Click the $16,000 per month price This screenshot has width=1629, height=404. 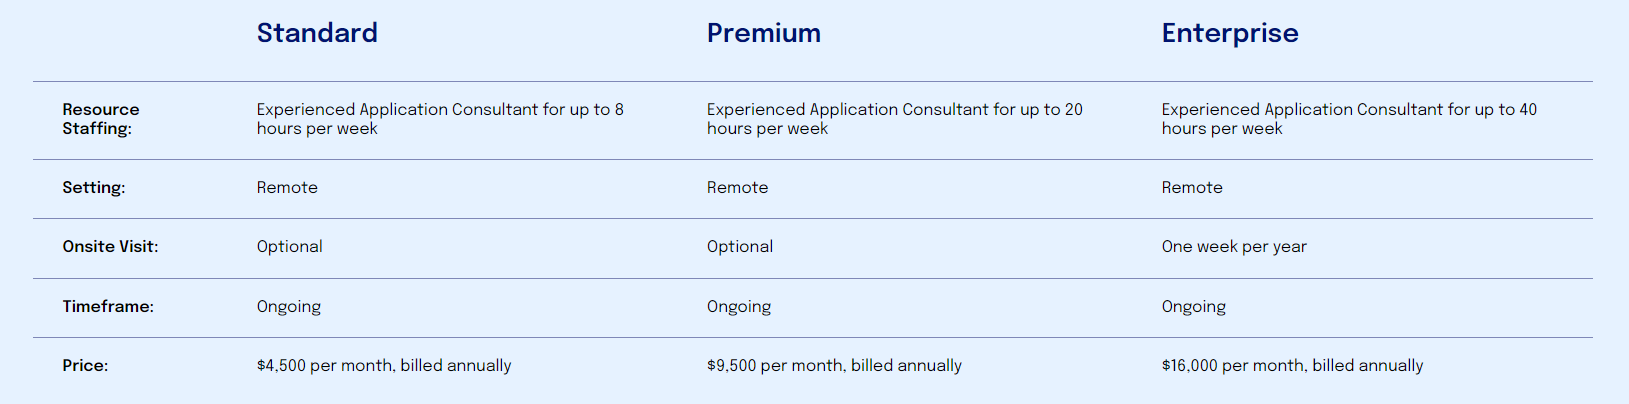pyautogui.click(x=1291, y=366)
